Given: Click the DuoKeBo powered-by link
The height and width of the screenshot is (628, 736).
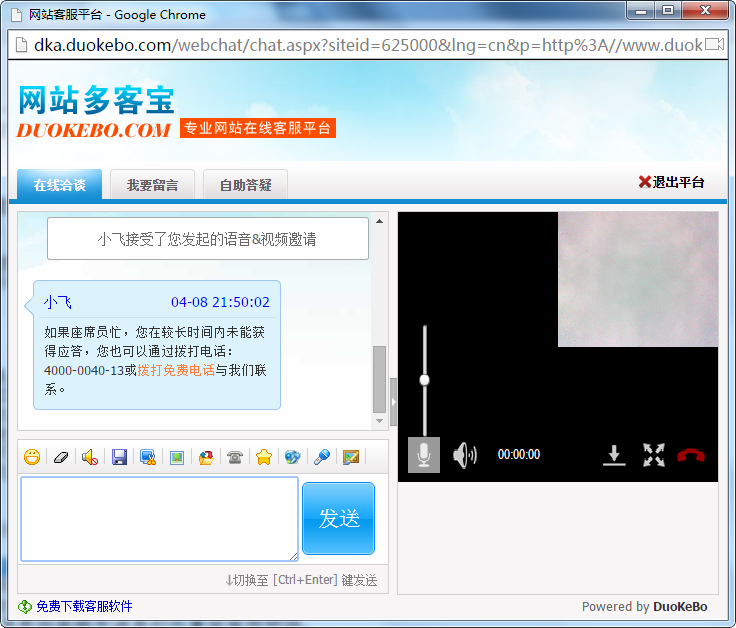Looking at the screenshot, I should click(680, 606).
